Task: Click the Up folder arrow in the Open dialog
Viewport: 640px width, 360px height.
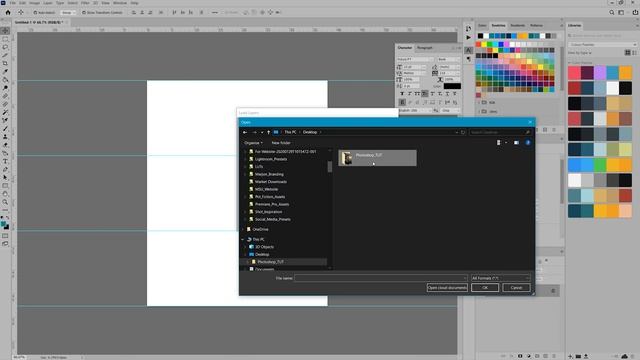Action: point(268,132)
